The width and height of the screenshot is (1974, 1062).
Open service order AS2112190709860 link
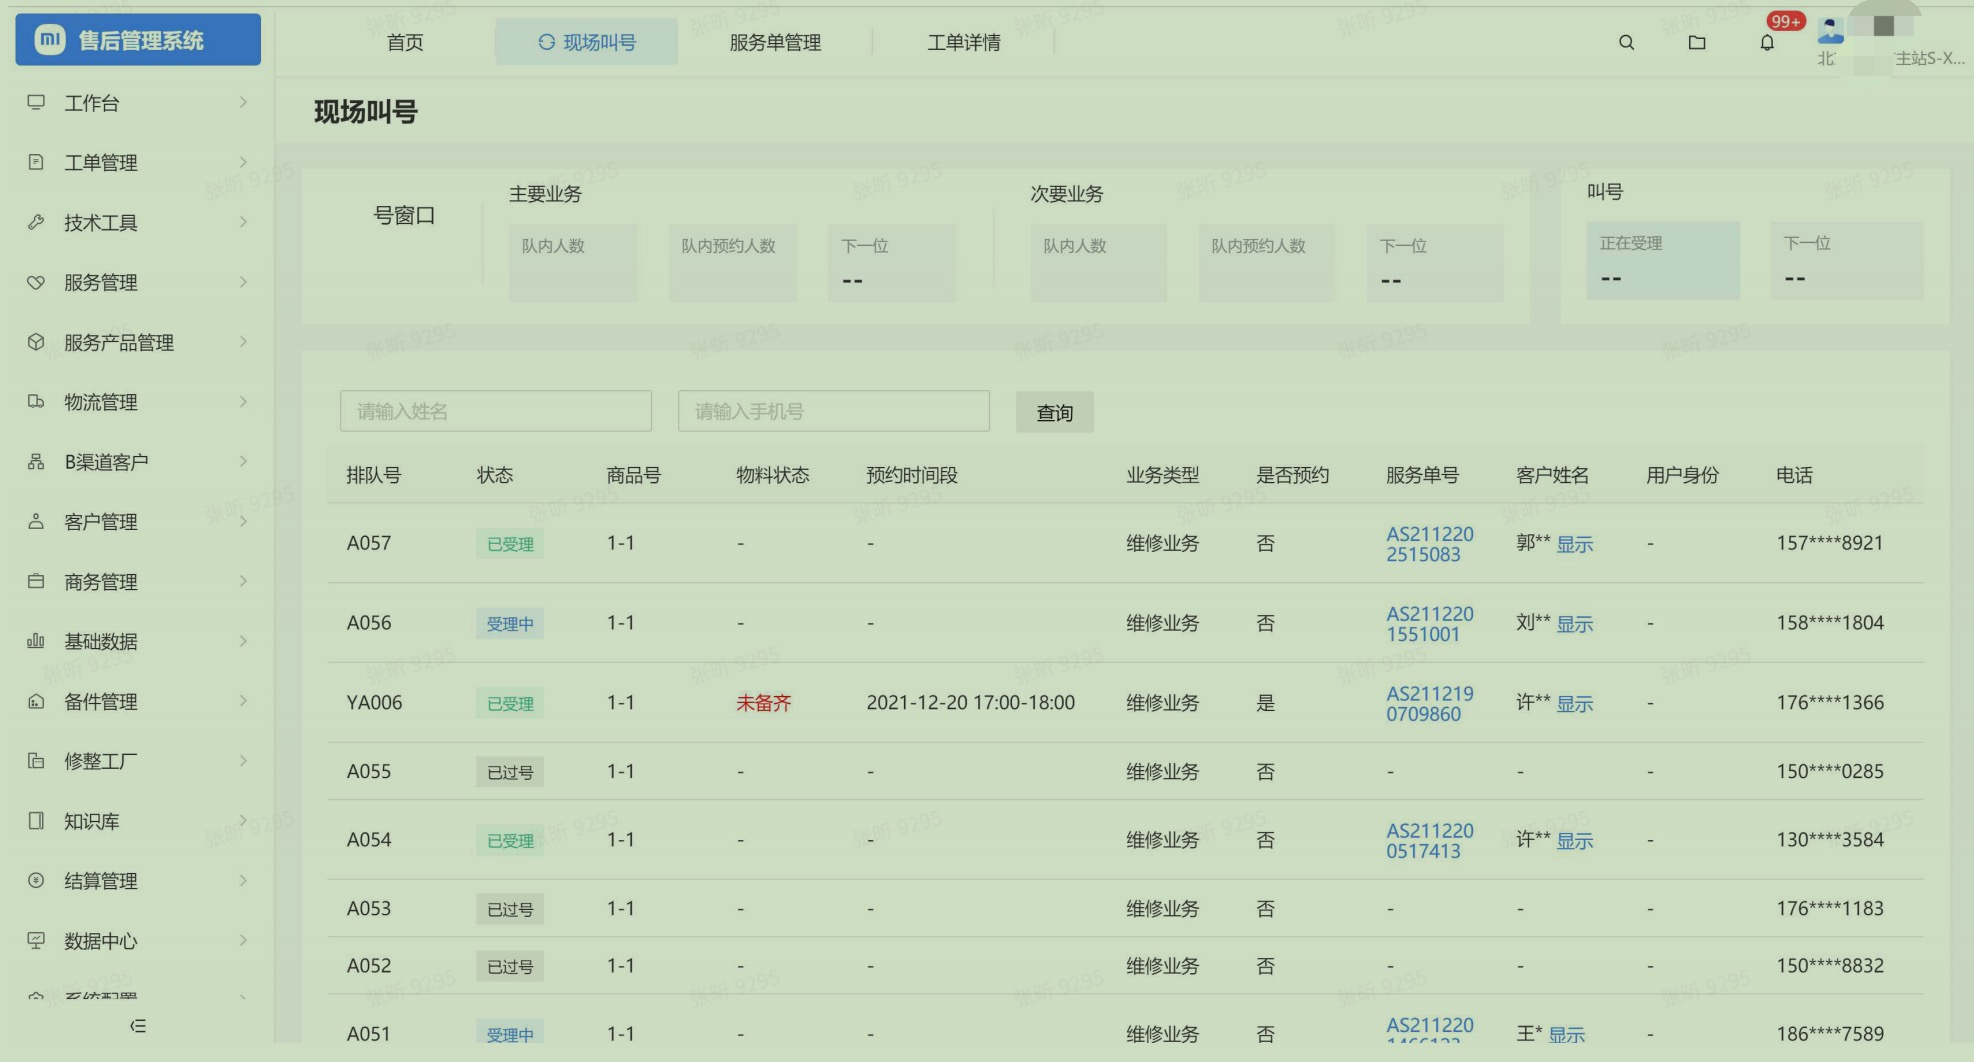click(x=1430, y=704)
